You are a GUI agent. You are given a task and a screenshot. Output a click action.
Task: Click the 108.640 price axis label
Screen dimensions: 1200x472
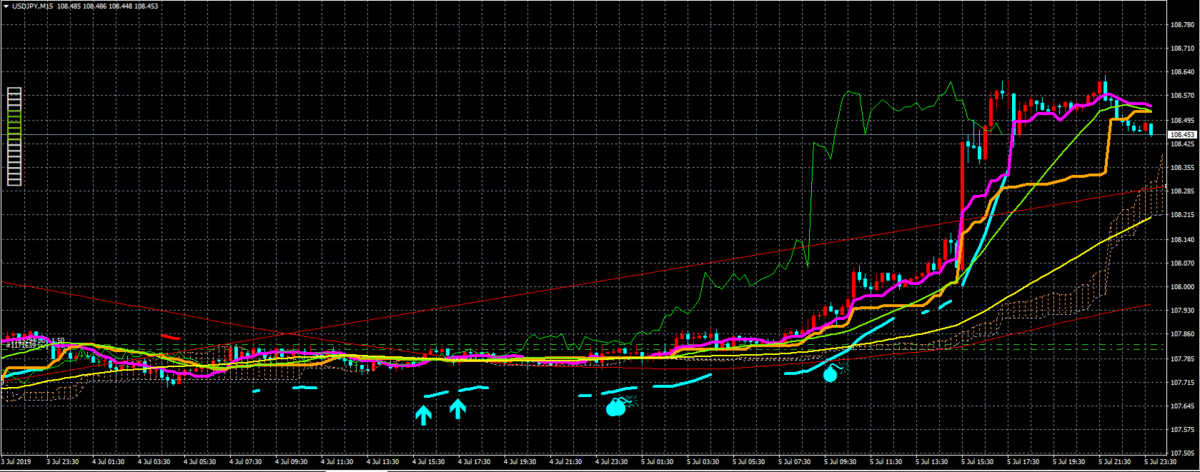(x=1182, y=71)
